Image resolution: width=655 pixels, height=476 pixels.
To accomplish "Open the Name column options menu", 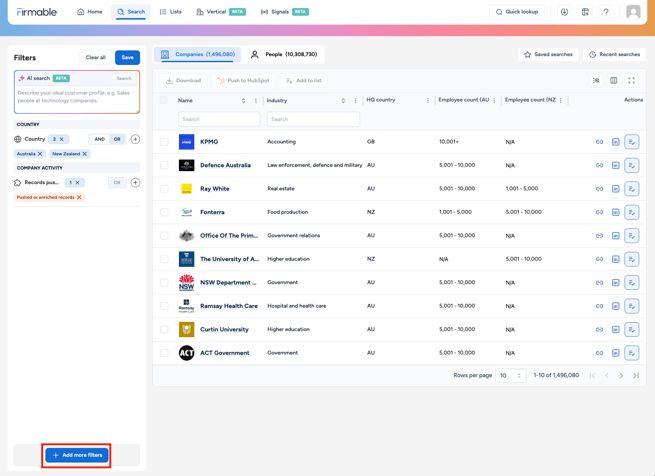I will pos(256,101).
